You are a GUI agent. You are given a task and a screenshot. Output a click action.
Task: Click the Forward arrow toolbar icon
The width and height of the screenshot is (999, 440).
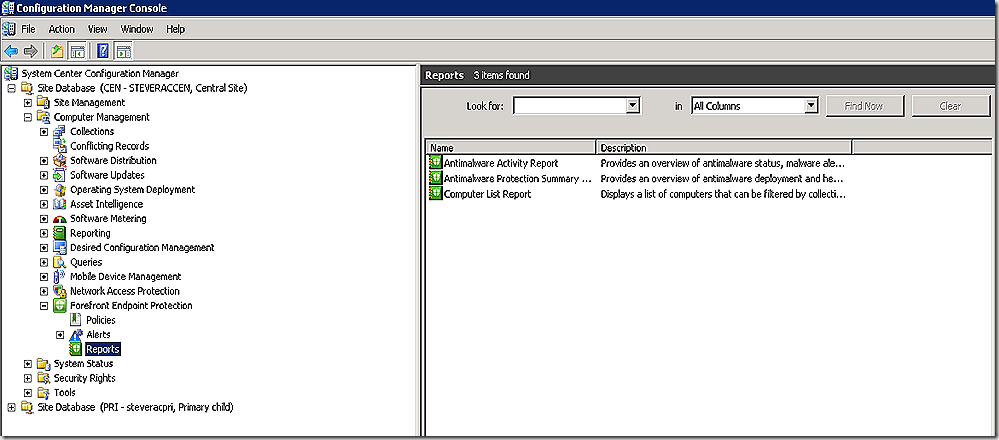point(30,51)
